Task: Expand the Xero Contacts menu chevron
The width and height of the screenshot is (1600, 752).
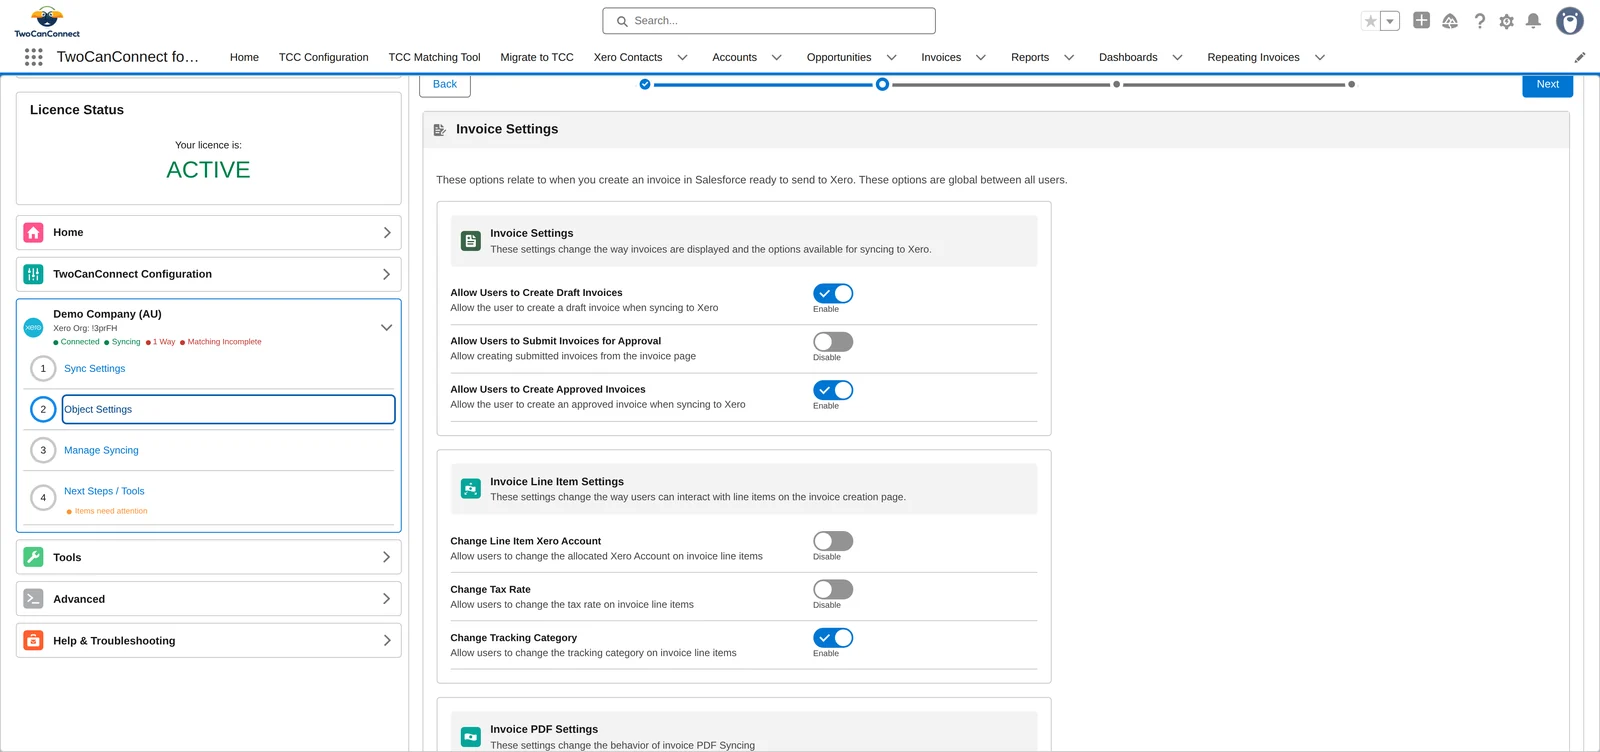Action: click(x=682, y=58)
